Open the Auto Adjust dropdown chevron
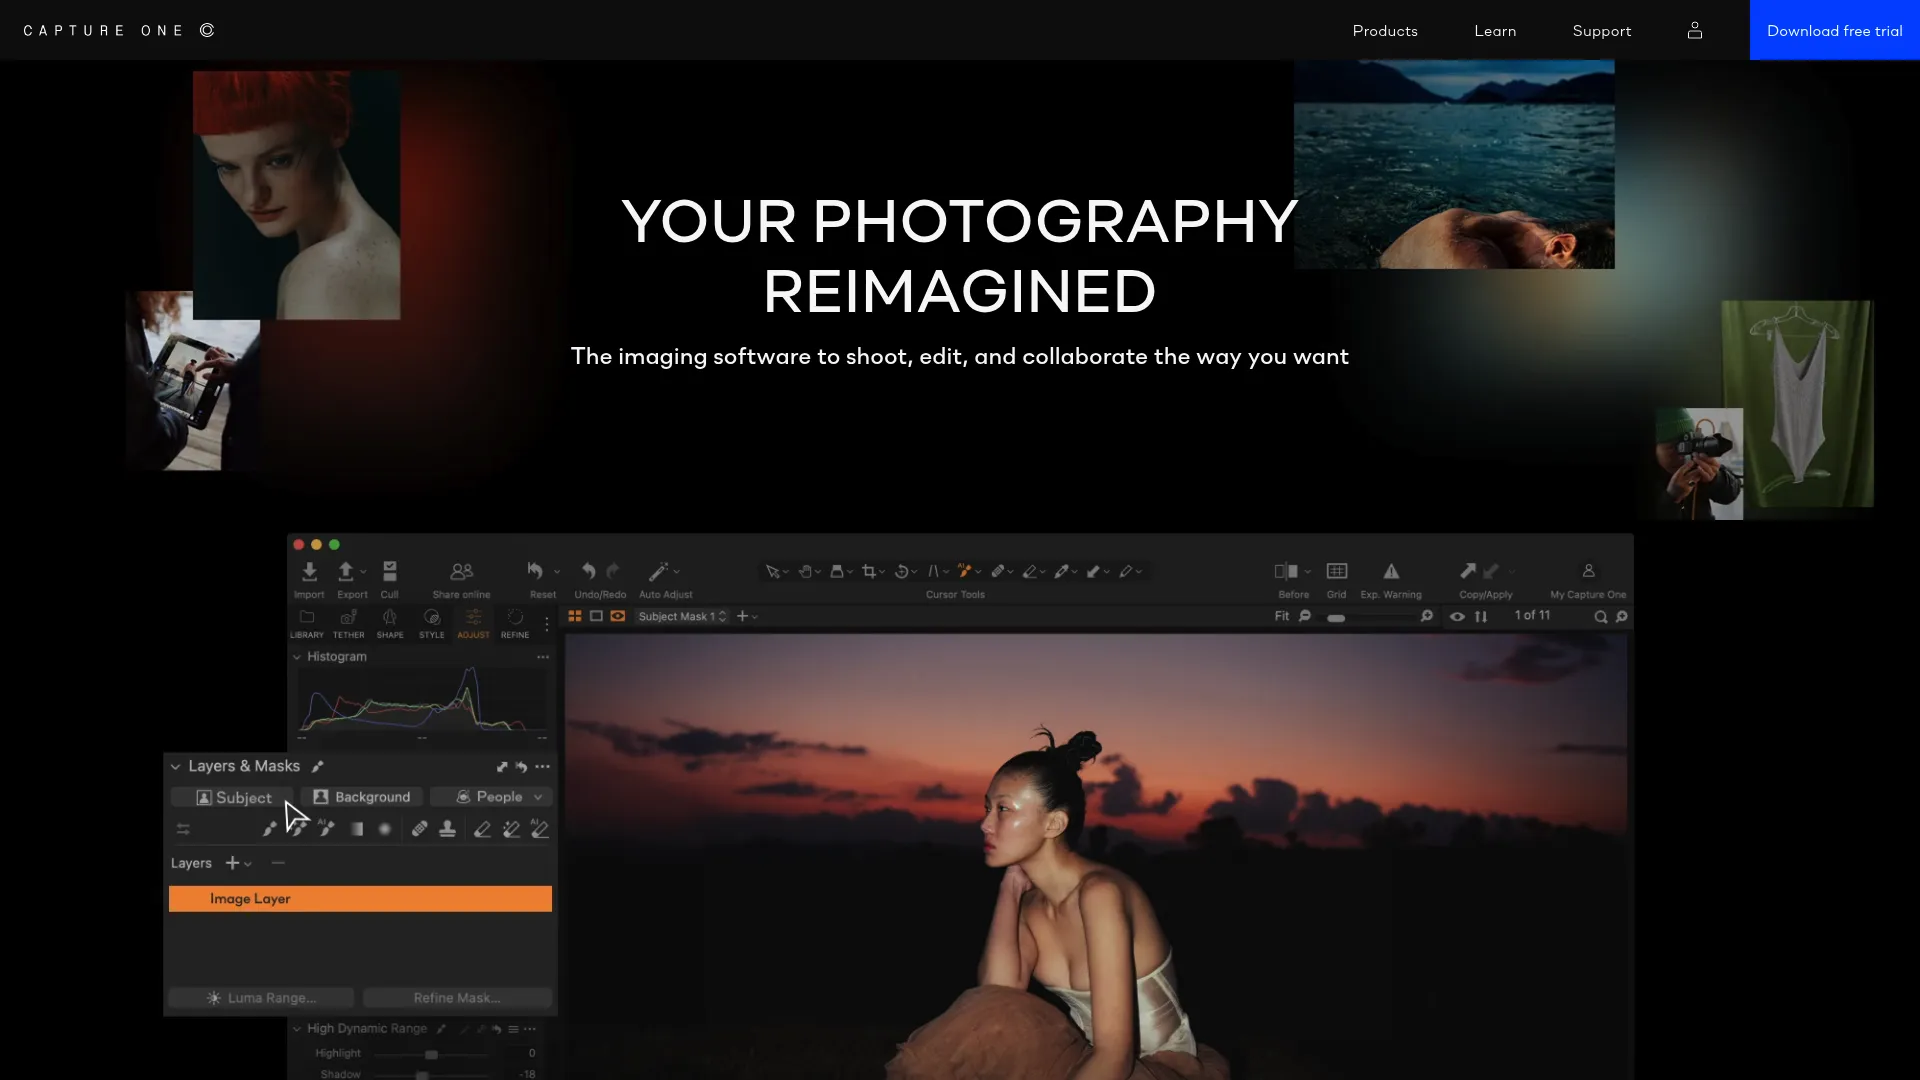The image size is (1920, 1080). tap(677, 572)
